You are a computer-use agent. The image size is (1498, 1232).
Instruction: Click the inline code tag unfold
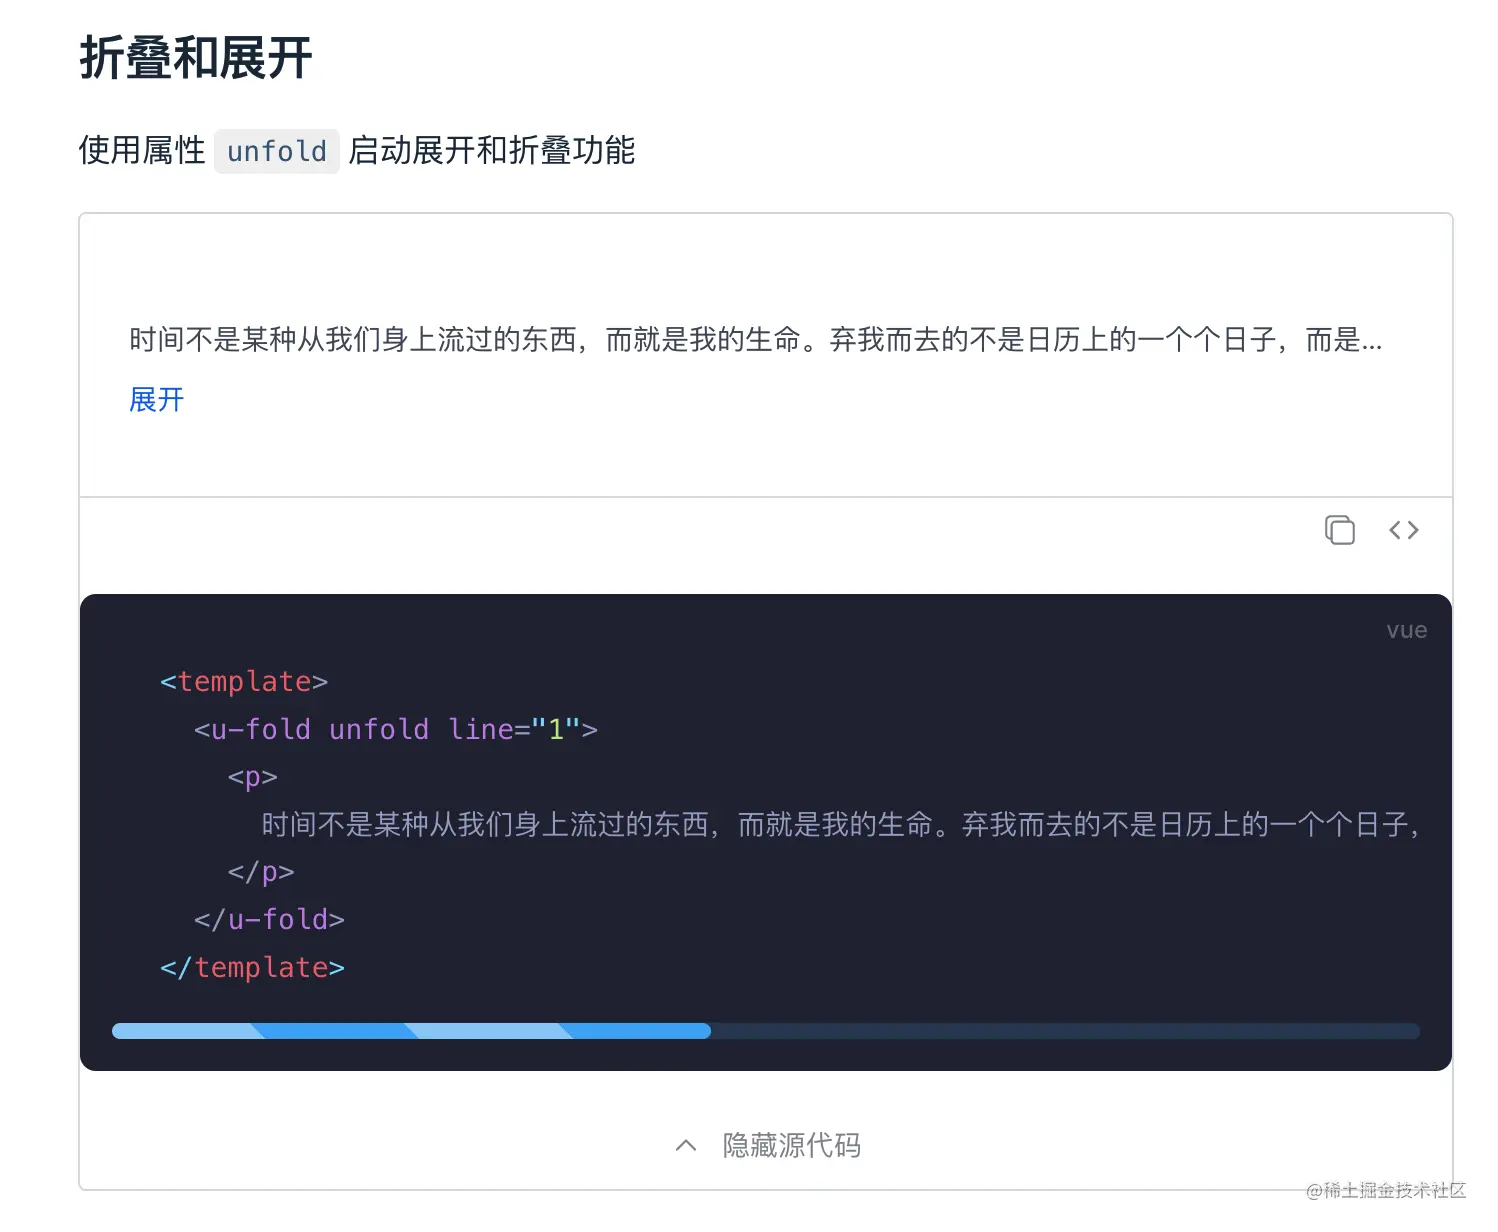coord(277,152)
